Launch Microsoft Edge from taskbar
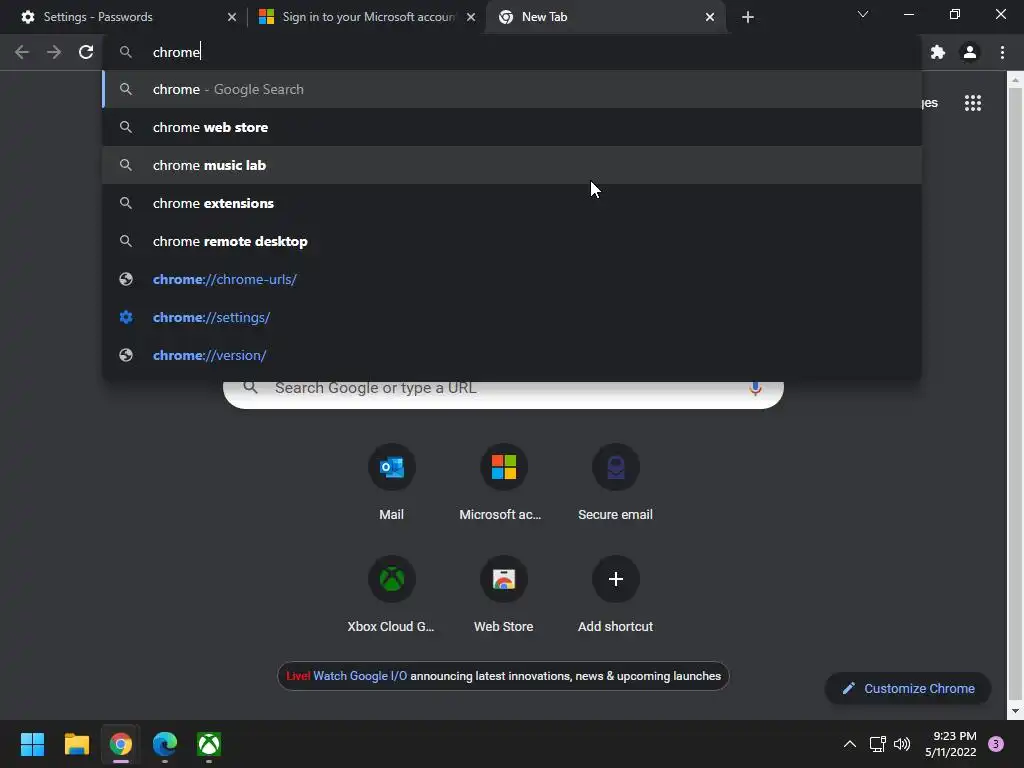Screen dimensions: 1024x768 [x=165, y=744]
